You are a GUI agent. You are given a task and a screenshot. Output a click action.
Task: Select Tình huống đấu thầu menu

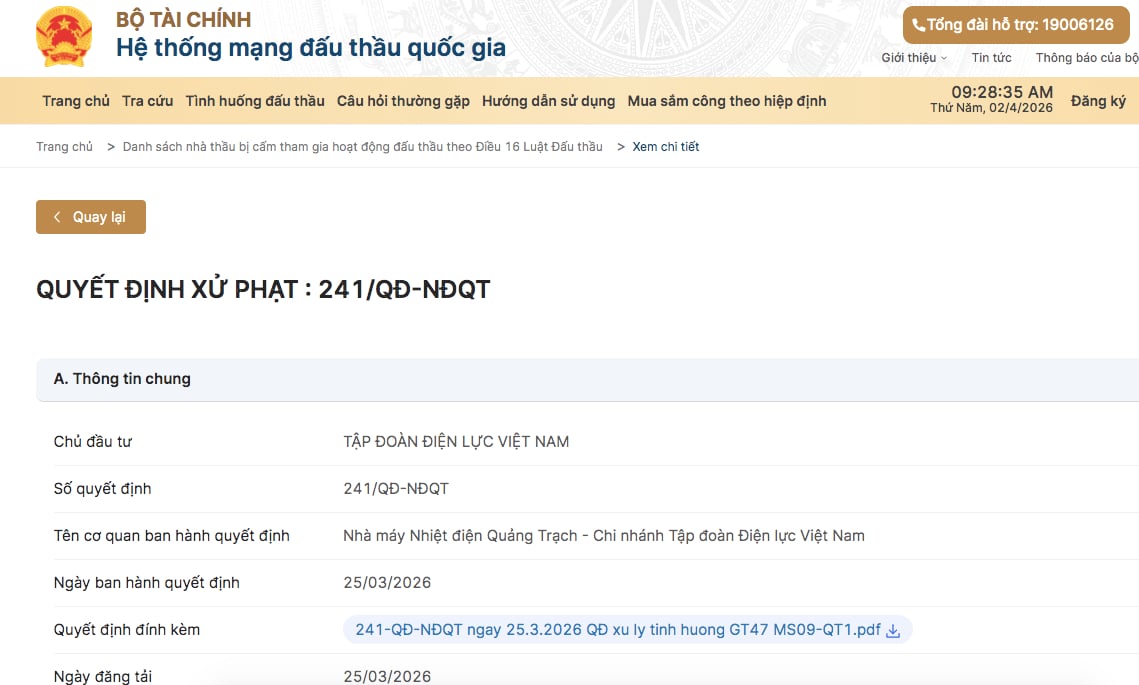click(255, 101)
